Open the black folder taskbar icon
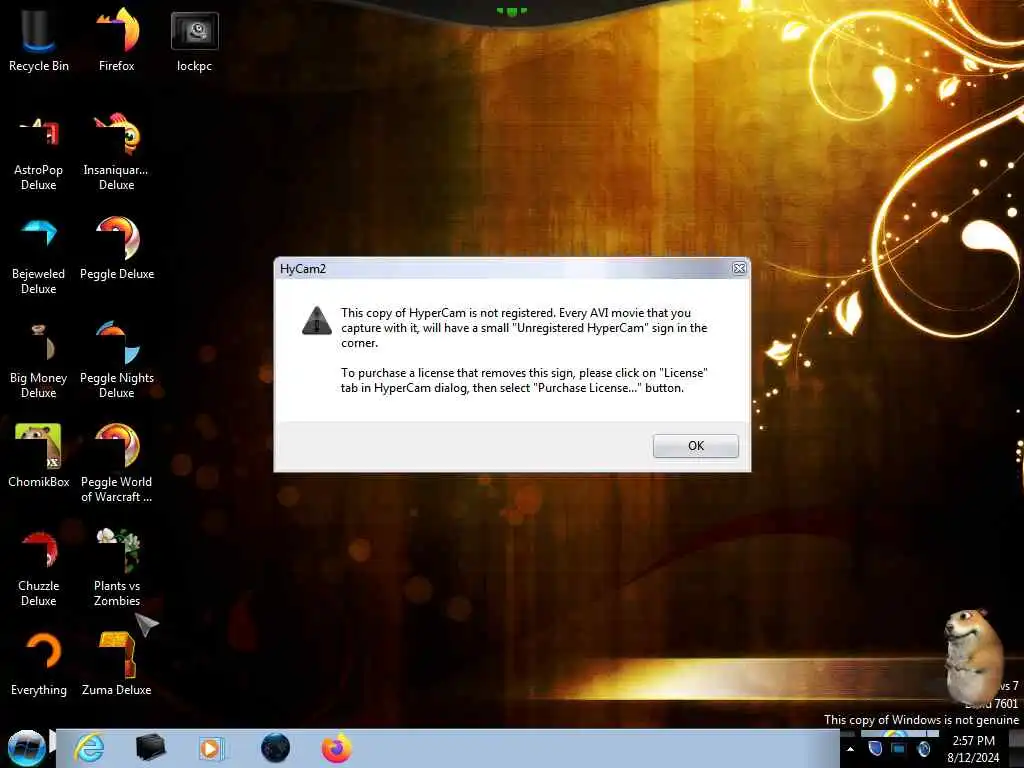The width and height of the screenshot is (1024, 768). 150,748
